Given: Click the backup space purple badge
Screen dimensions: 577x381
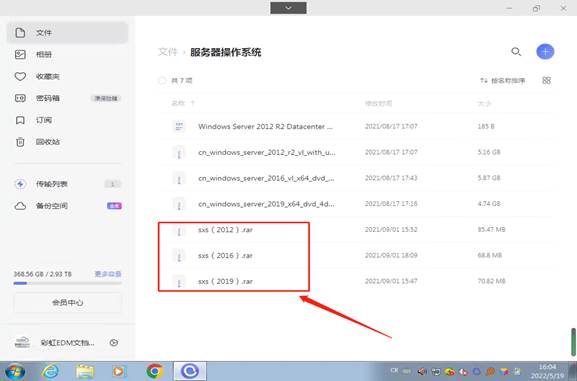Looking at the screenshot, I should point(114,206).
